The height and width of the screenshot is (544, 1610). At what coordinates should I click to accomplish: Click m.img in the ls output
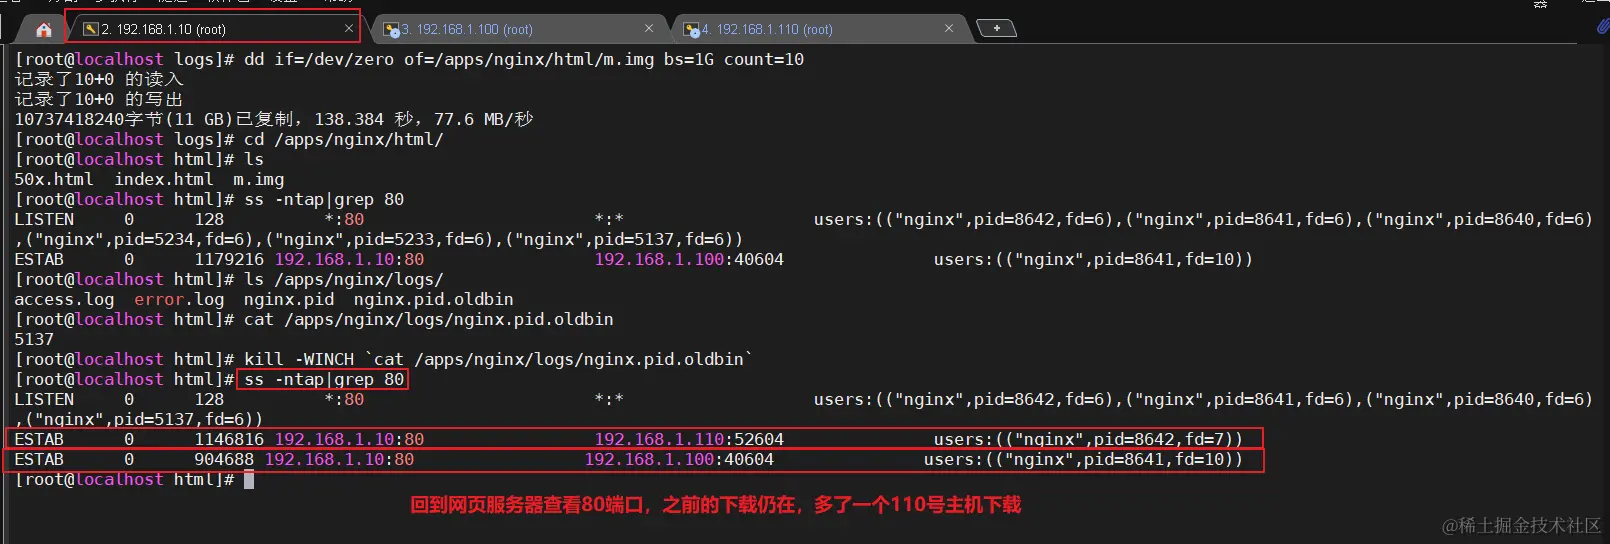tap(259, 179)
